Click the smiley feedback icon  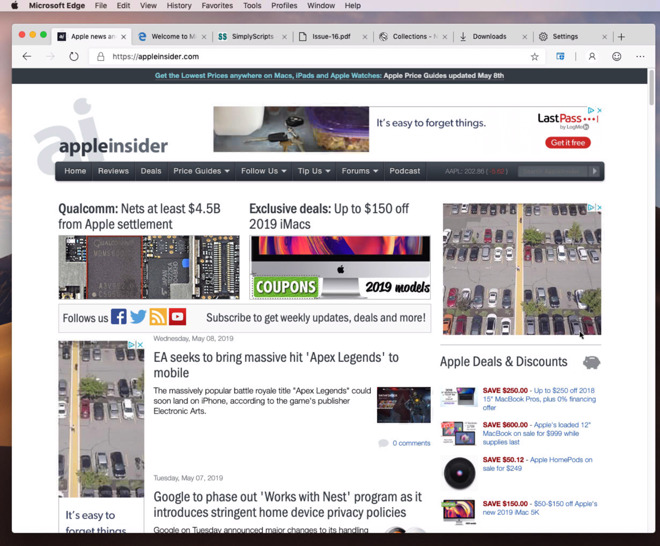[617, 56]
